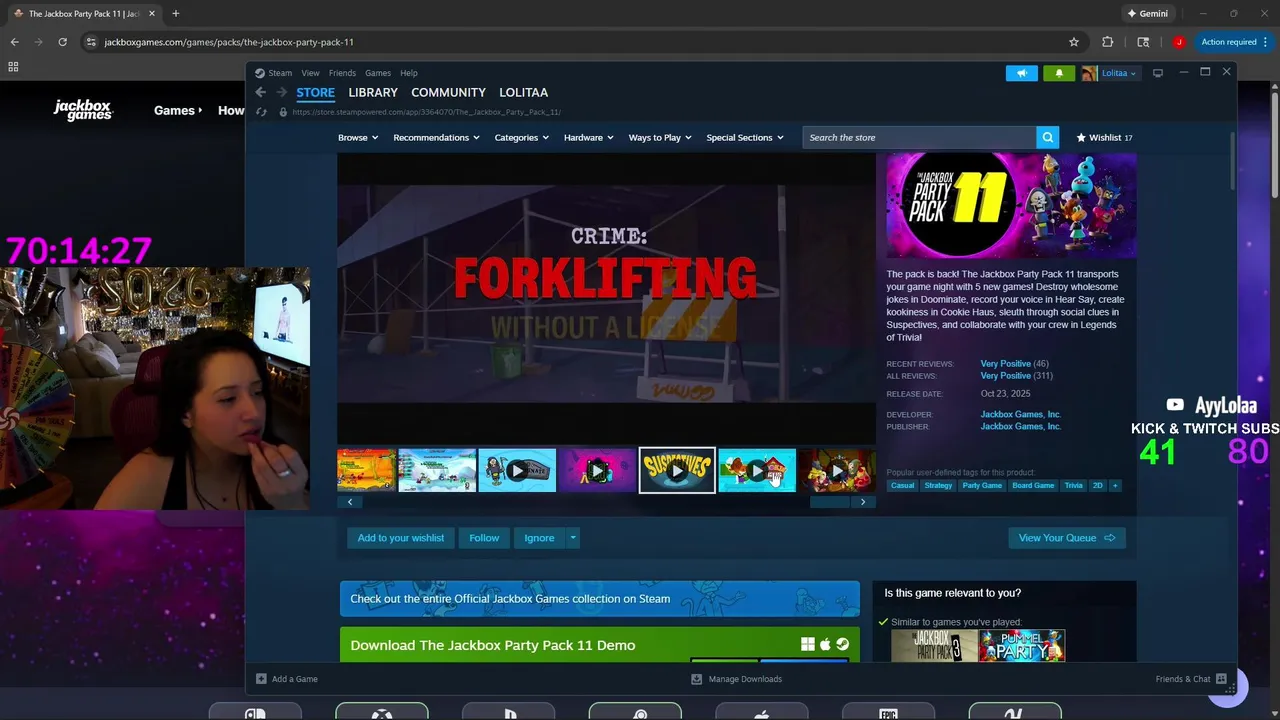Select the first orange screenshot thumbnail
This screenshot has width=1280, height=720.
click(366, 470)
